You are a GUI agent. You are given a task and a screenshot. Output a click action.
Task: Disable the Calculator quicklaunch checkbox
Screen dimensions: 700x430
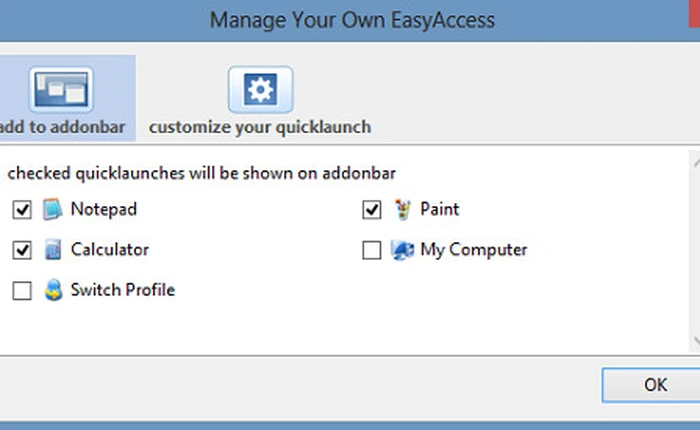(22, 250)
